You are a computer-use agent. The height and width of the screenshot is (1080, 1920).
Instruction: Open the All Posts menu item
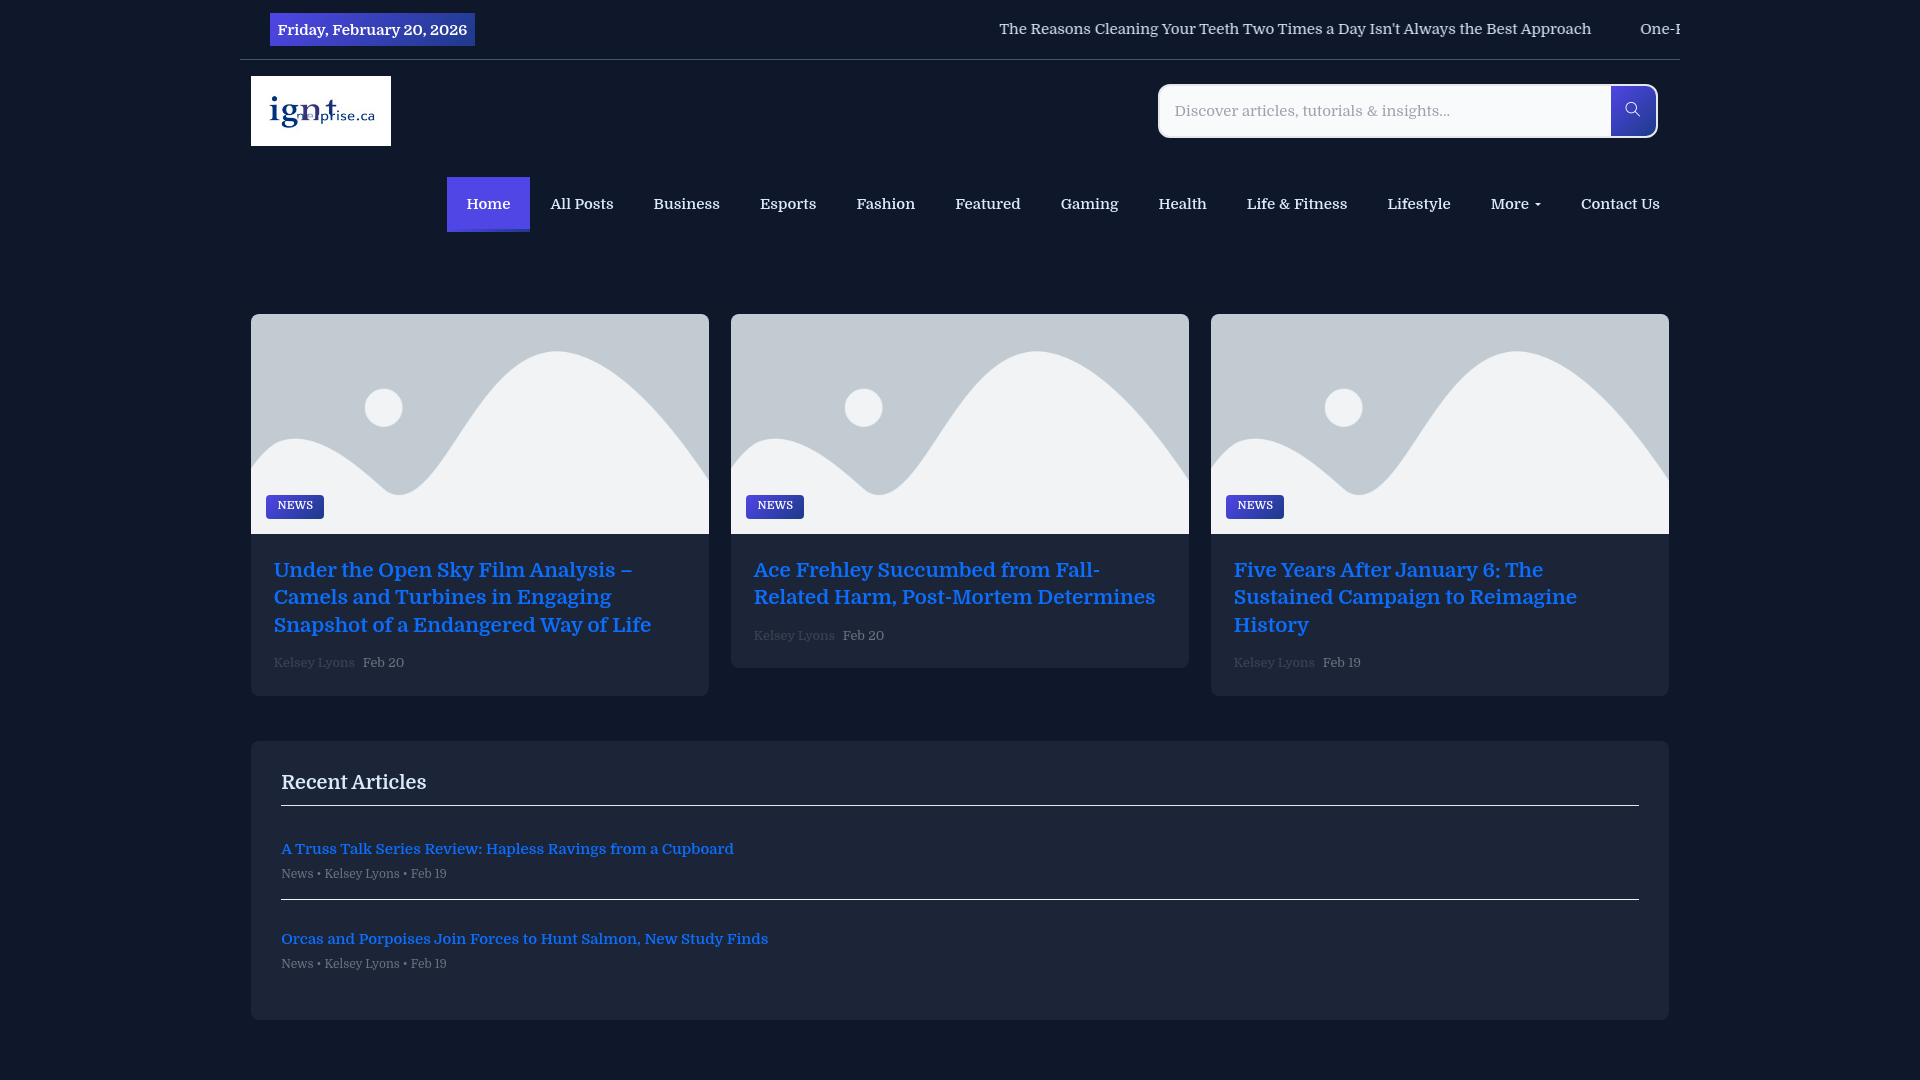point(582,204)
